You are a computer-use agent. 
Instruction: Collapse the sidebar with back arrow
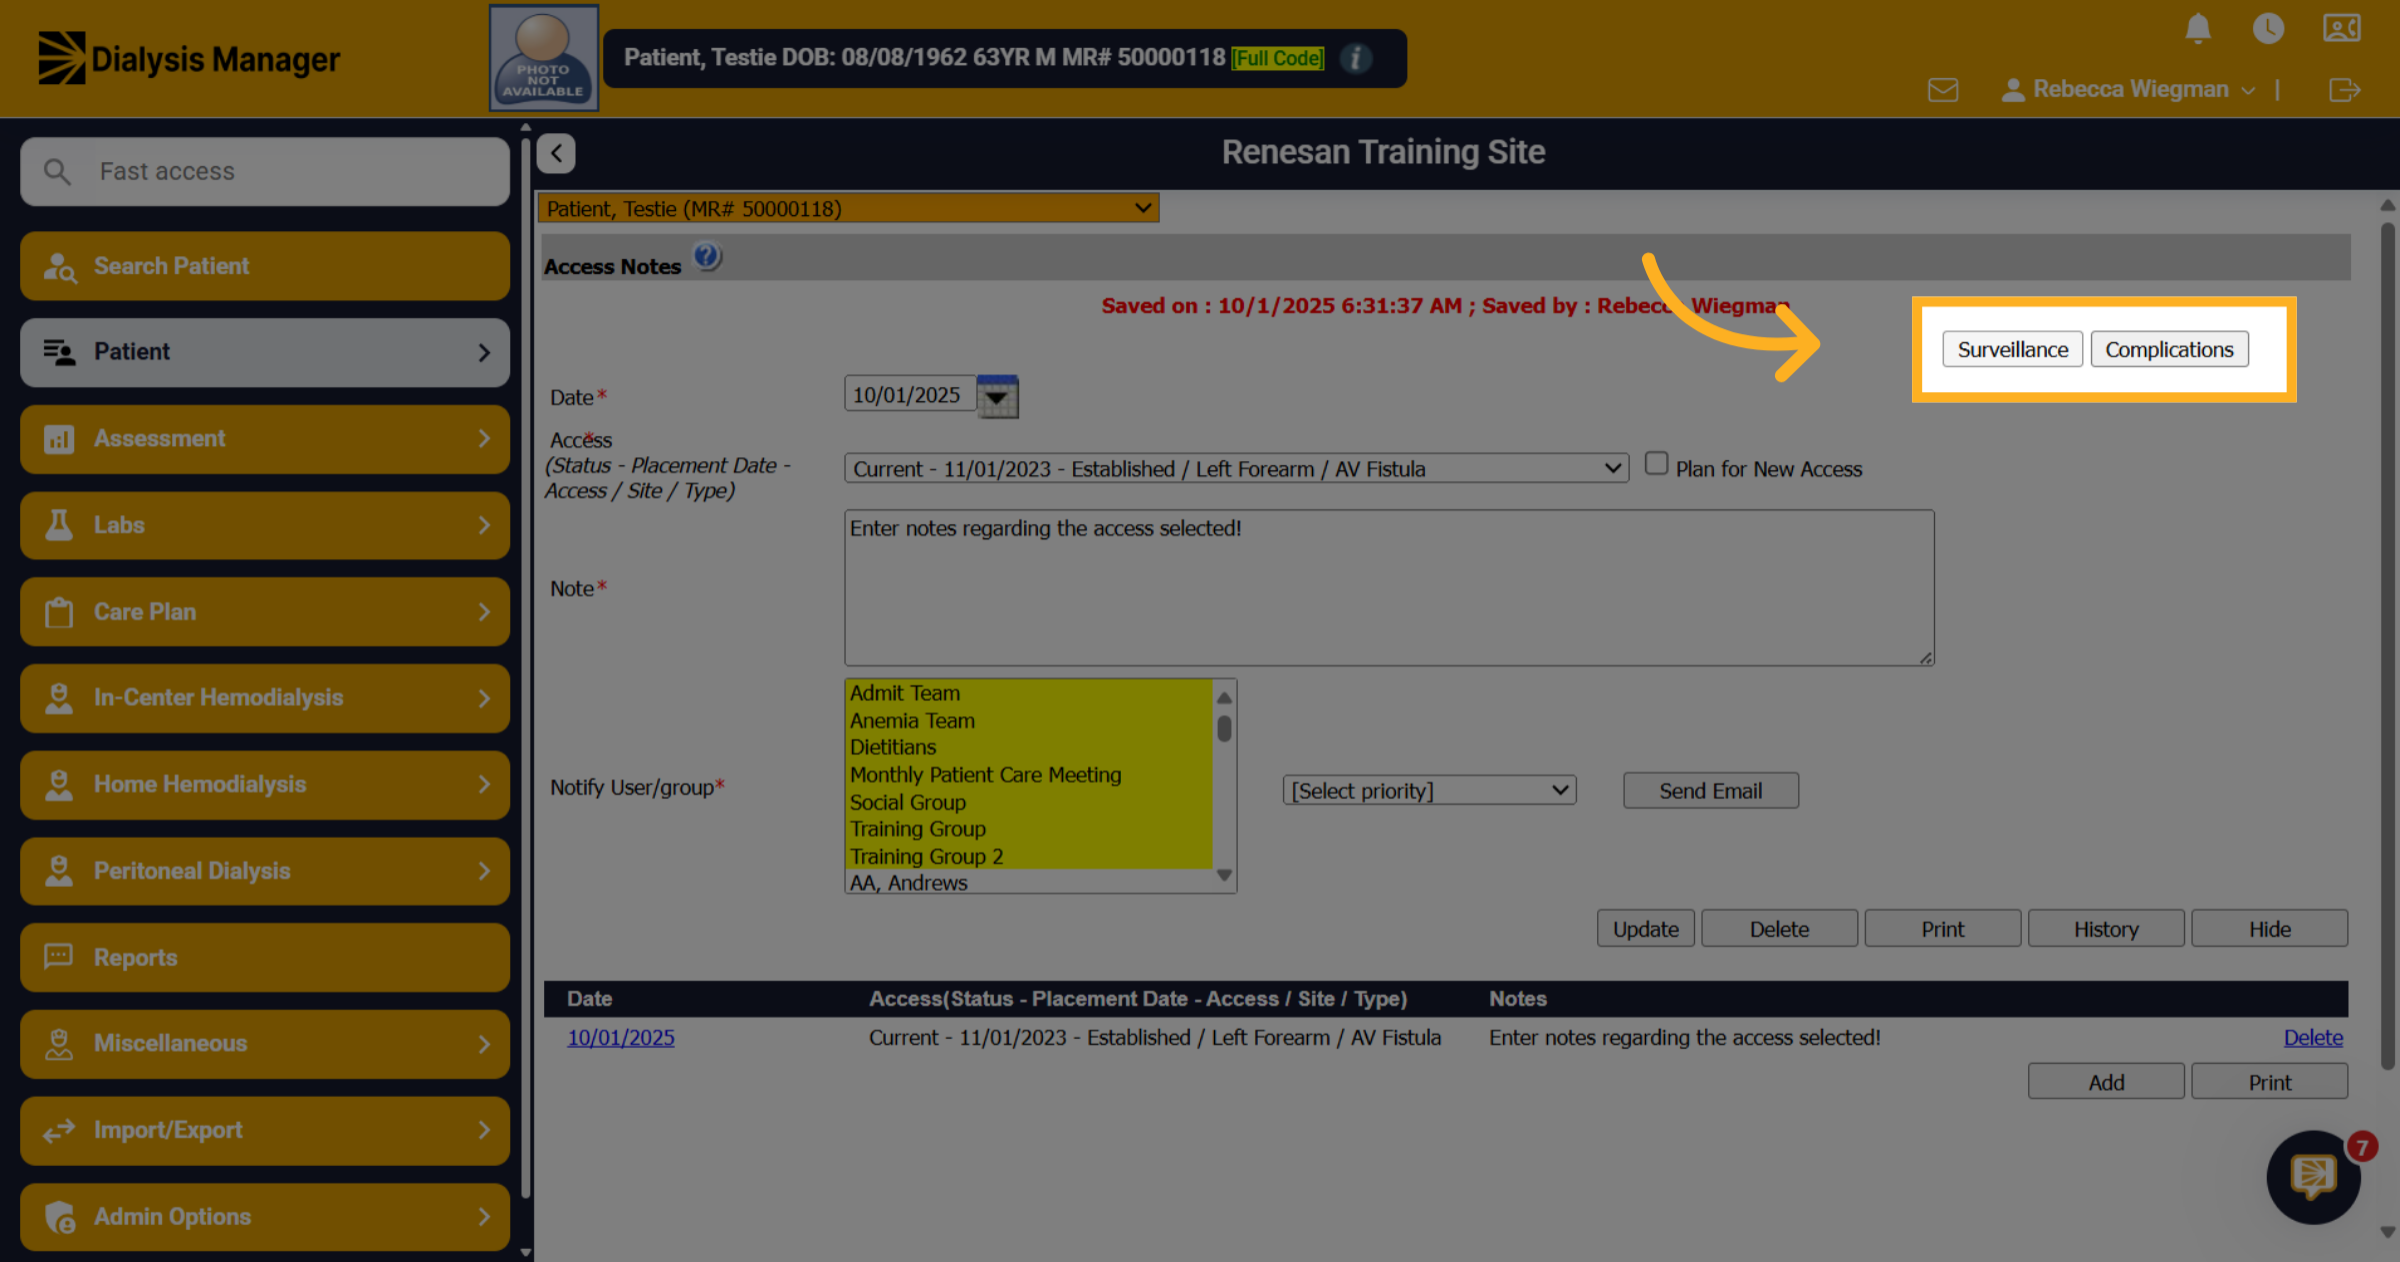(x=556, y=153)
